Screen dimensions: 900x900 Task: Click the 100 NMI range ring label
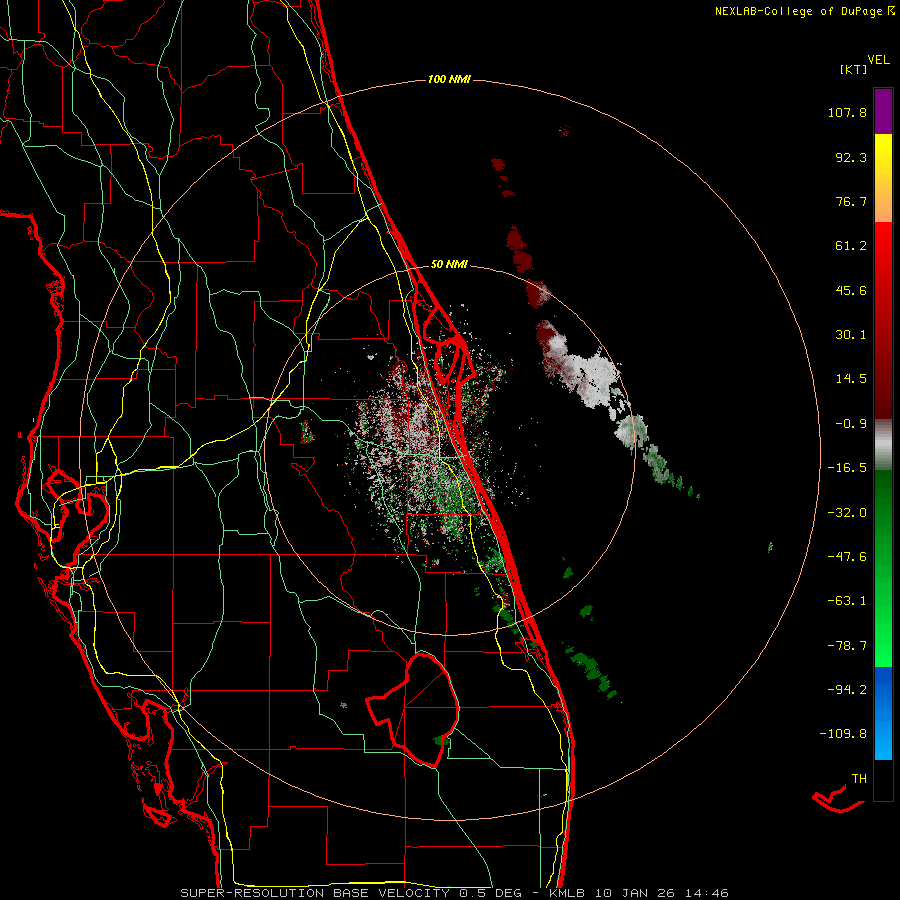tap(449, 79)
